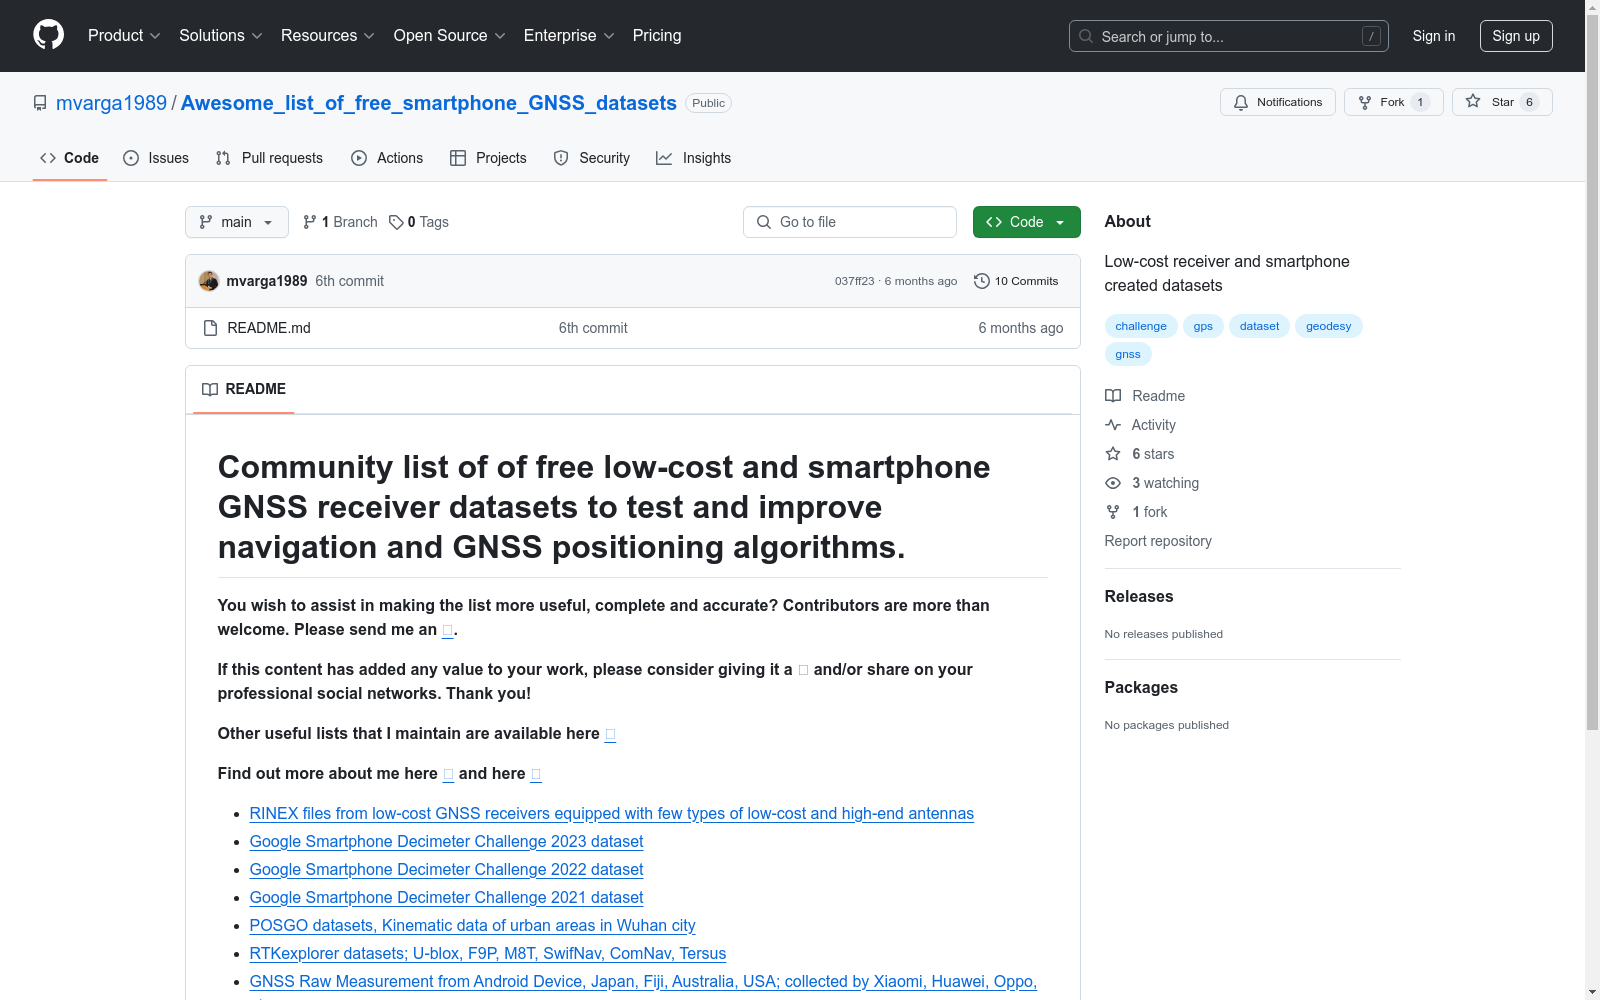Open the Pull requests tab
Image resolution: width=1600 pixels, height=1000 pixels.
[x=269, y=158]
